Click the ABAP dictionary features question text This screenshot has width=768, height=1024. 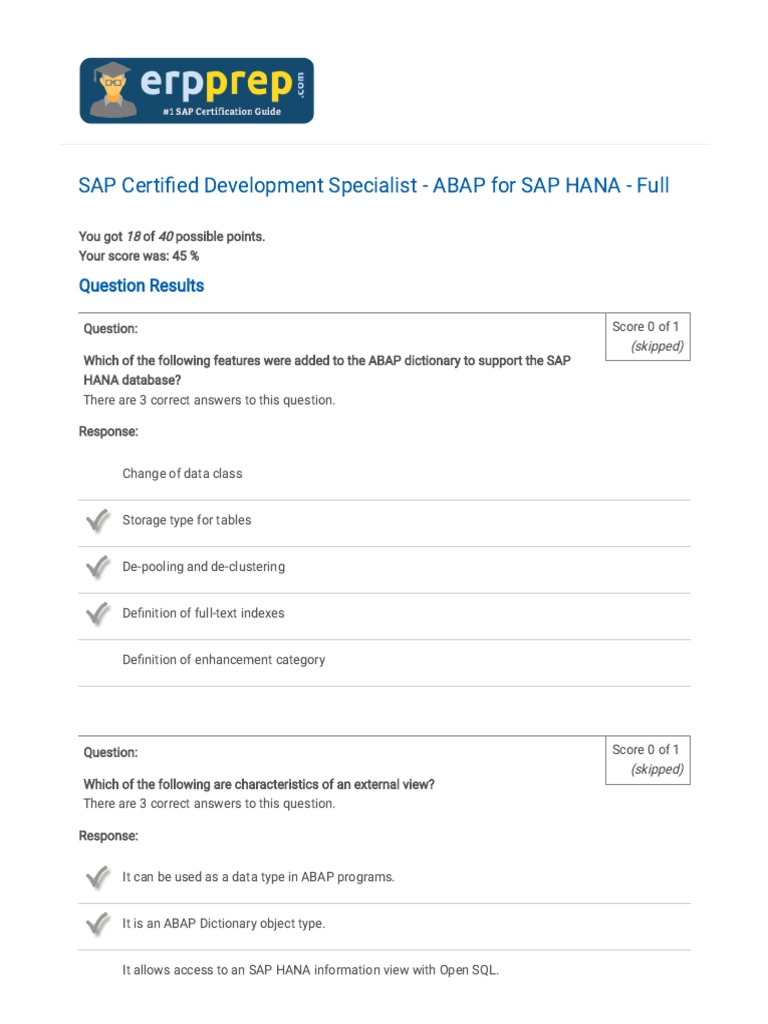[x=327, y=370]
